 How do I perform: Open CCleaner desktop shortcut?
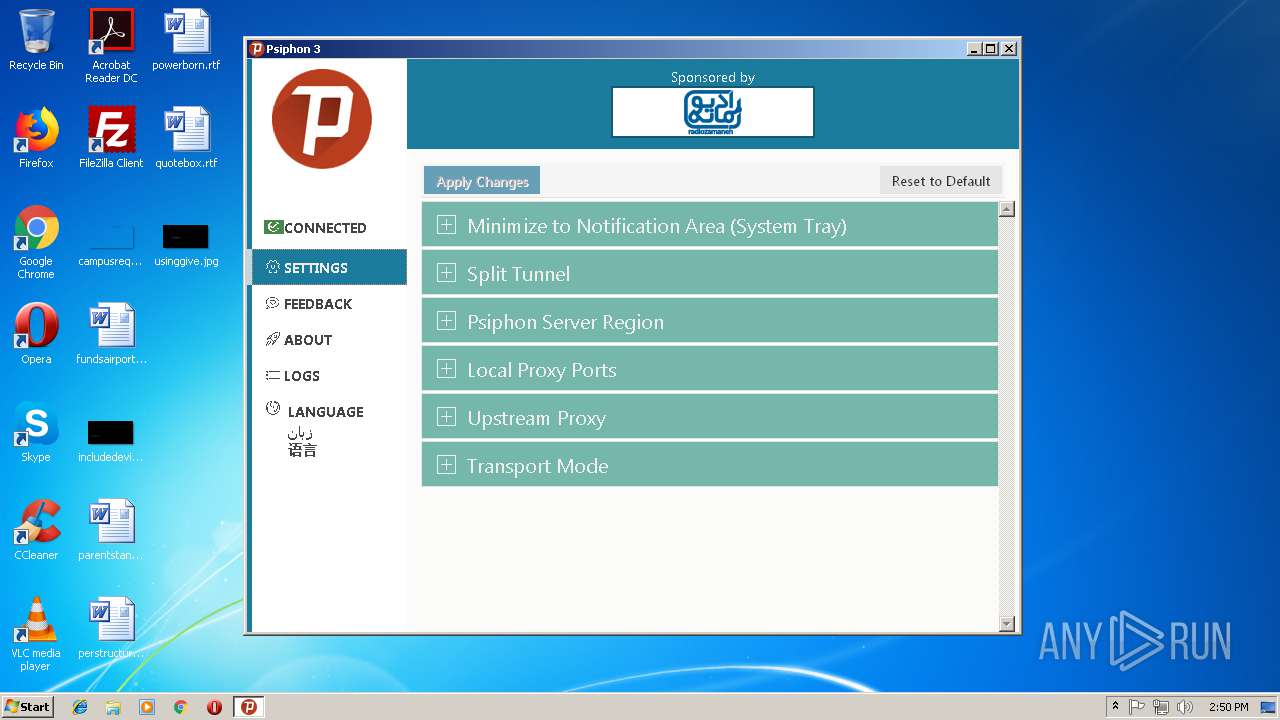pyautogui.click(x=36, y=530)
